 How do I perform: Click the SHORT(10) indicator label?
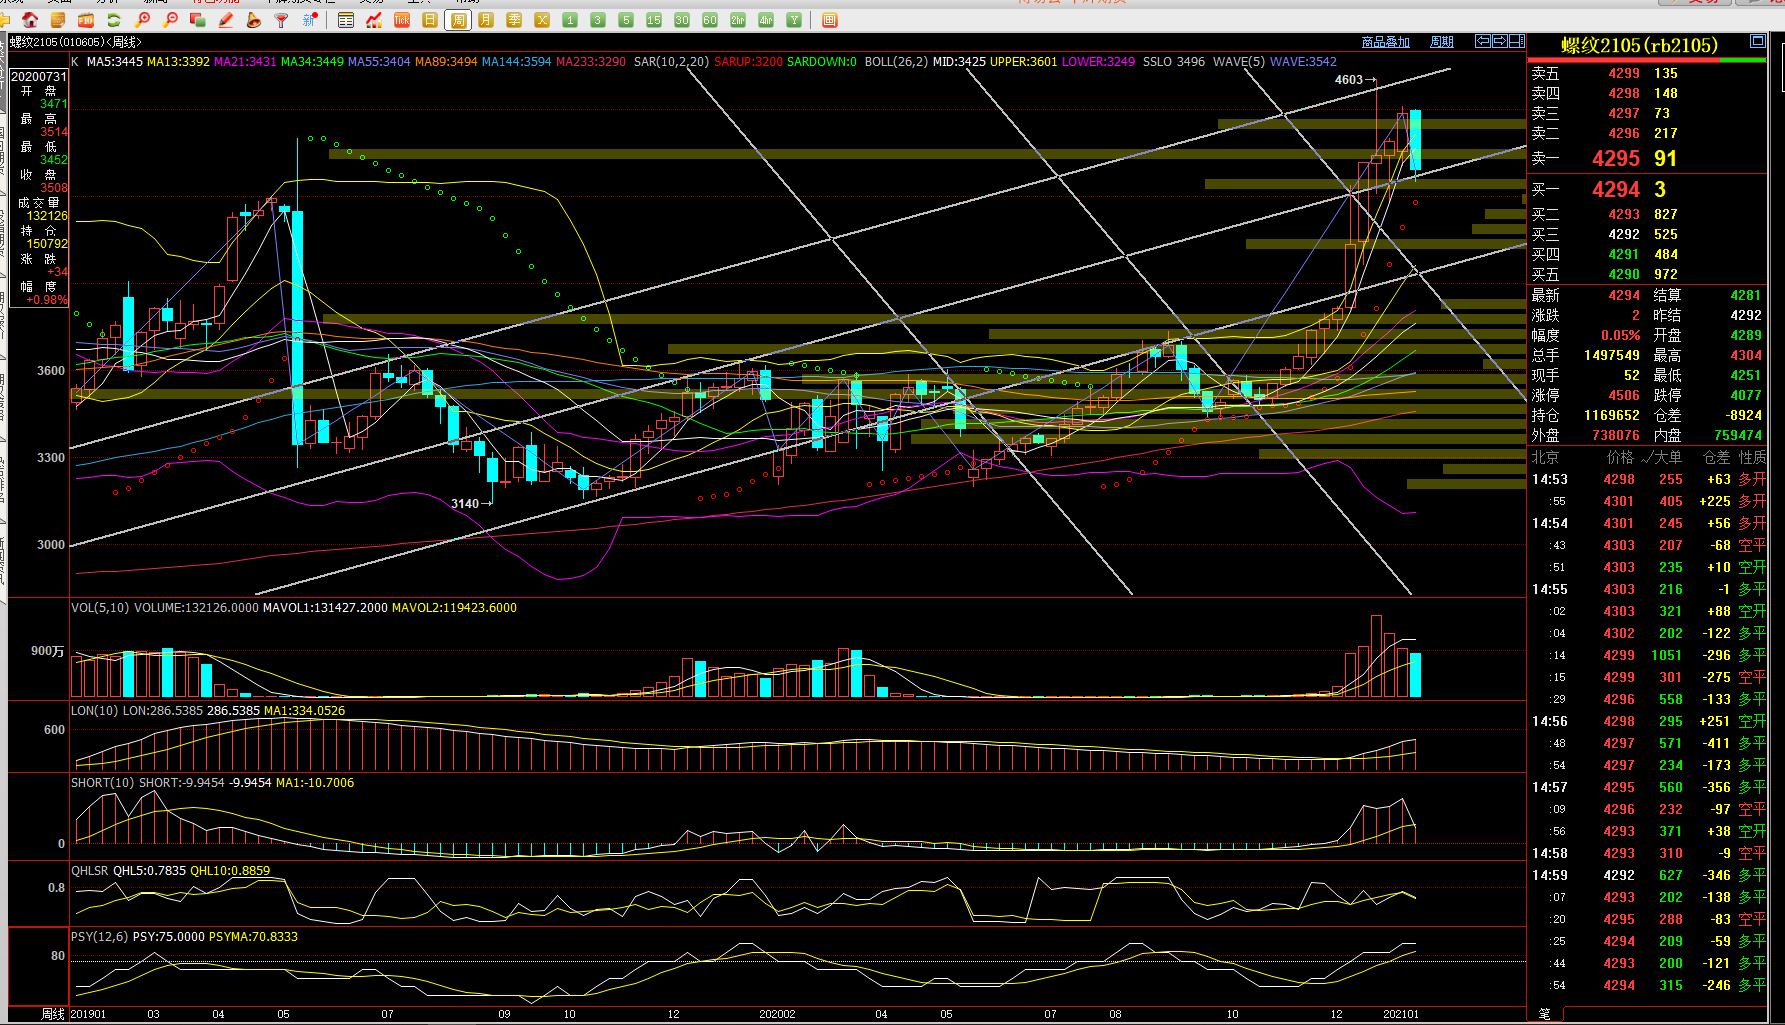[103, 783]
